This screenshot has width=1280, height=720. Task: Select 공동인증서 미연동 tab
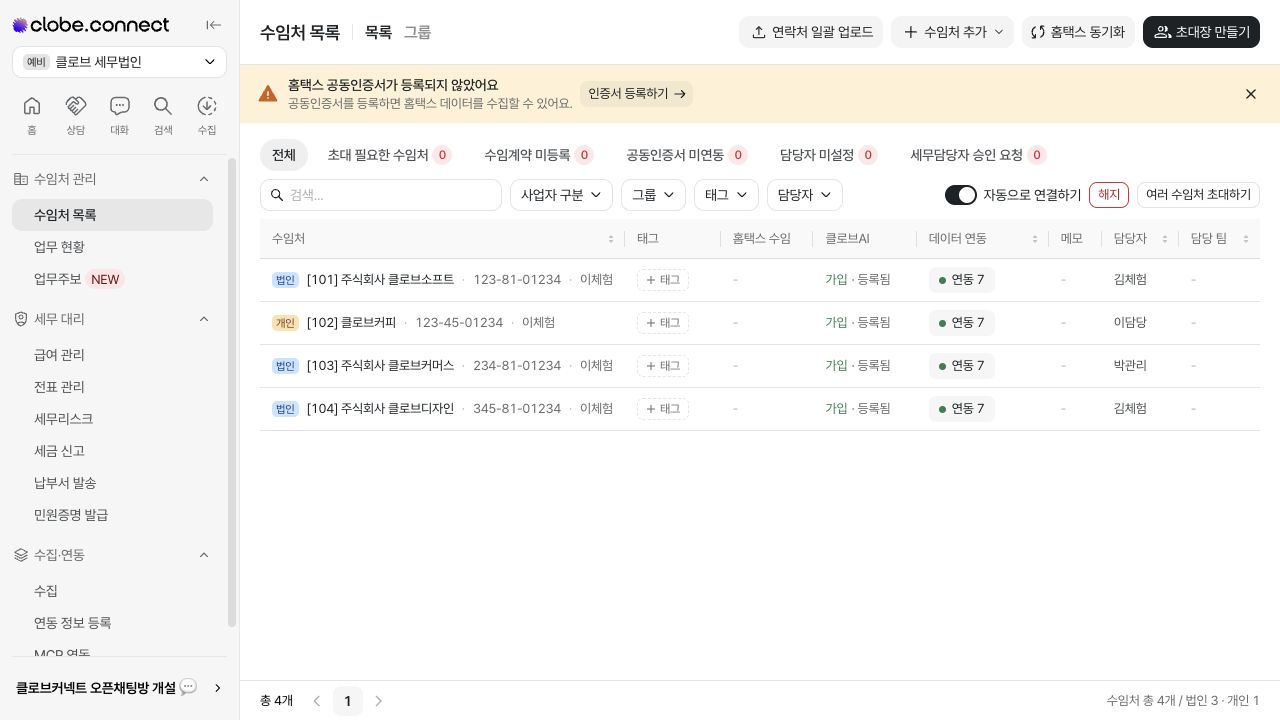(686, 155)
